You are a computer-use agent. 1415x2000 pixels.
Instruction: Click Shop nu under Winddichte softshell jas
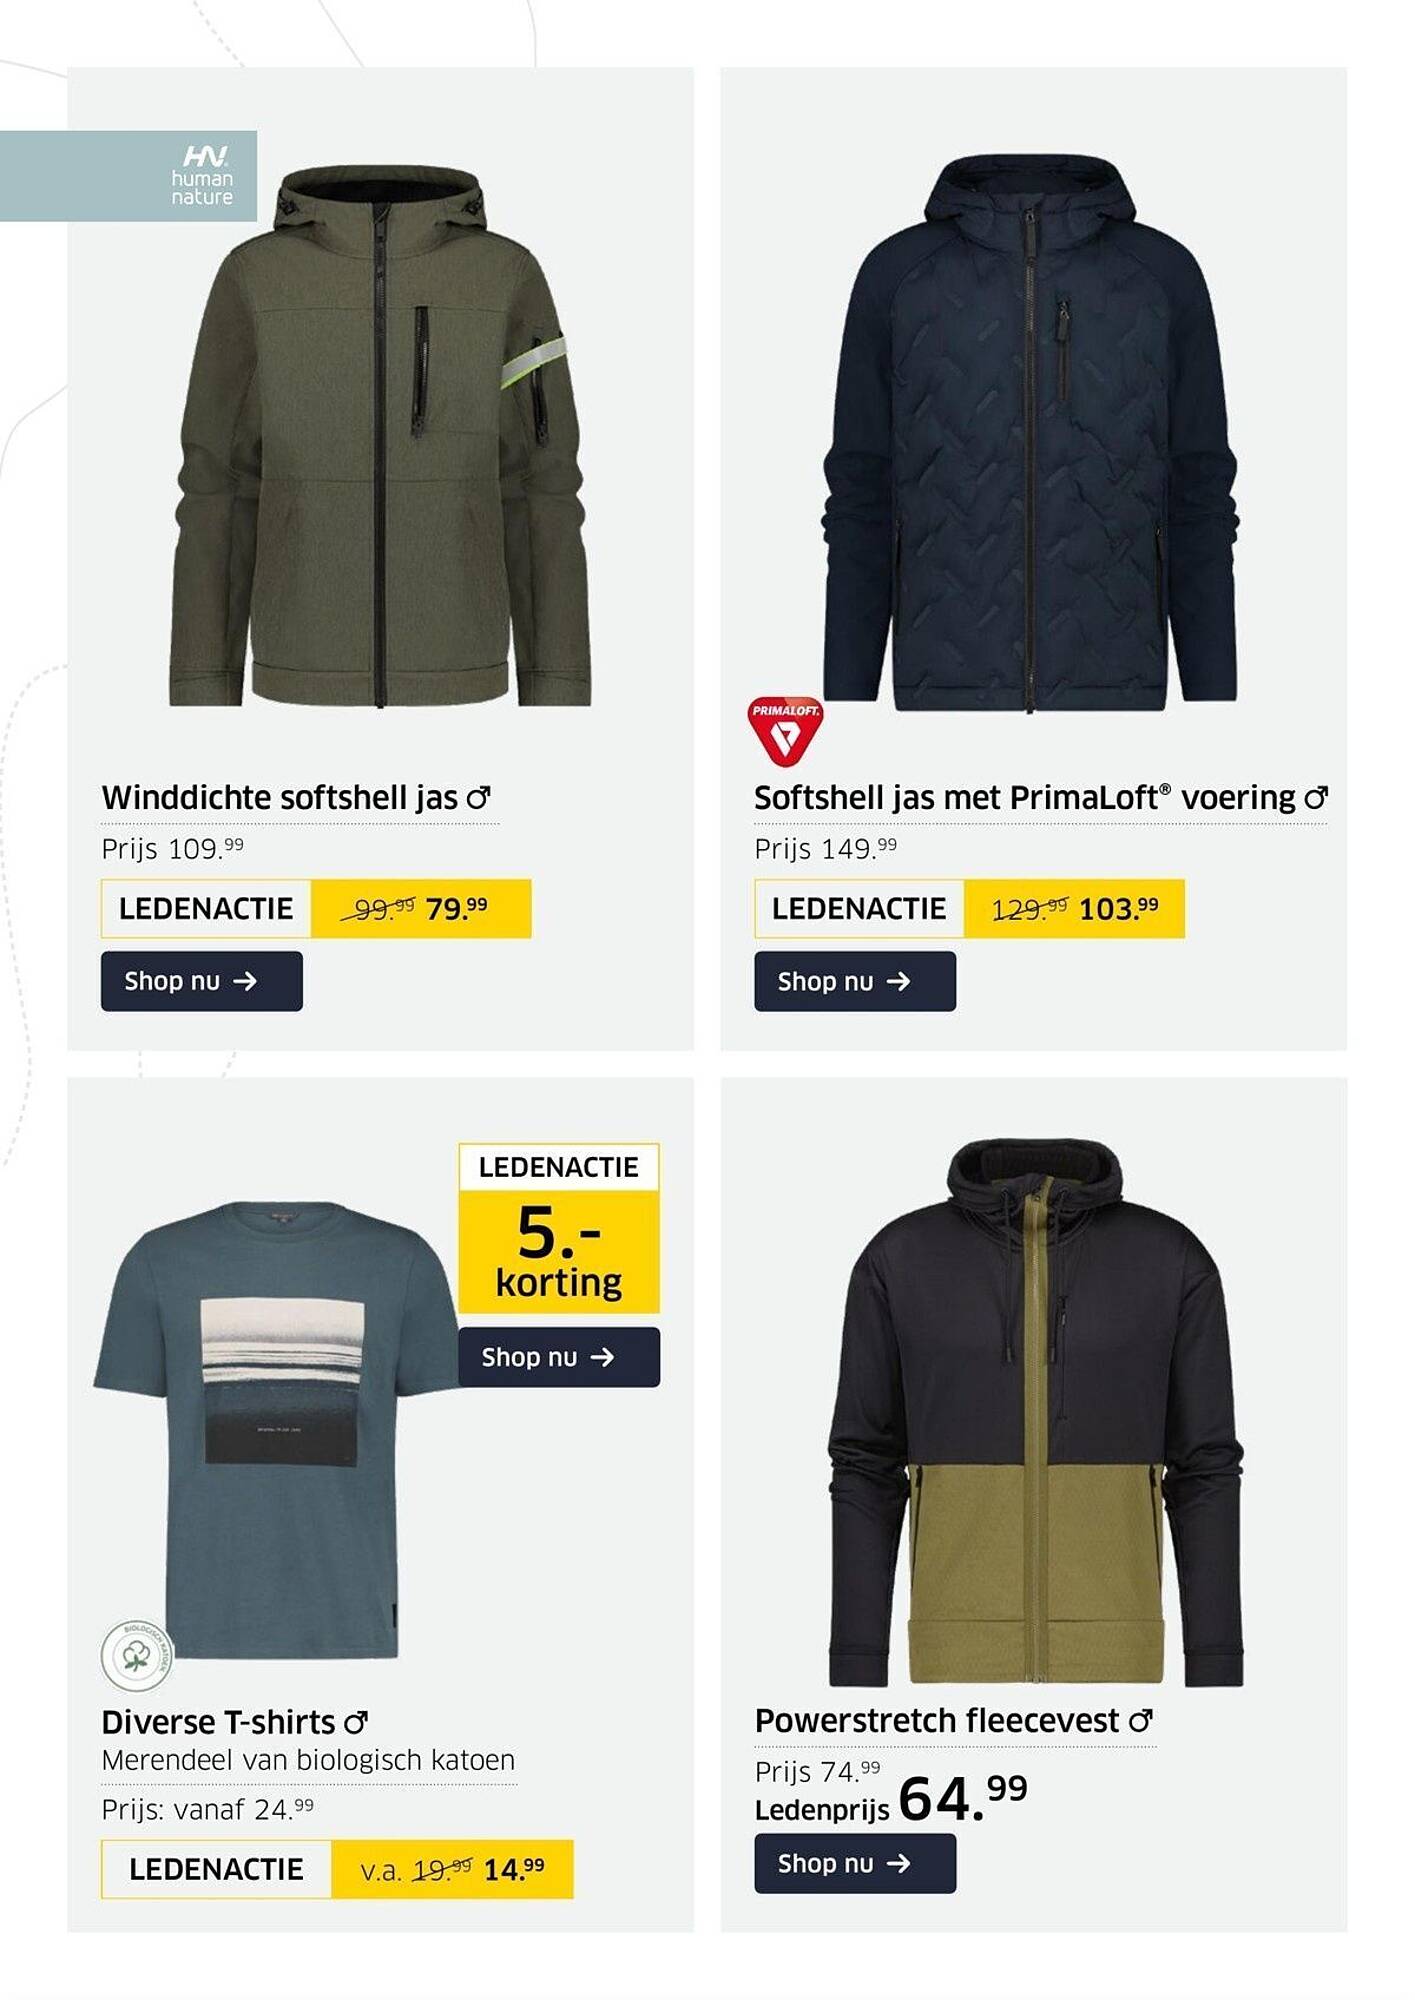click(202, 981)
